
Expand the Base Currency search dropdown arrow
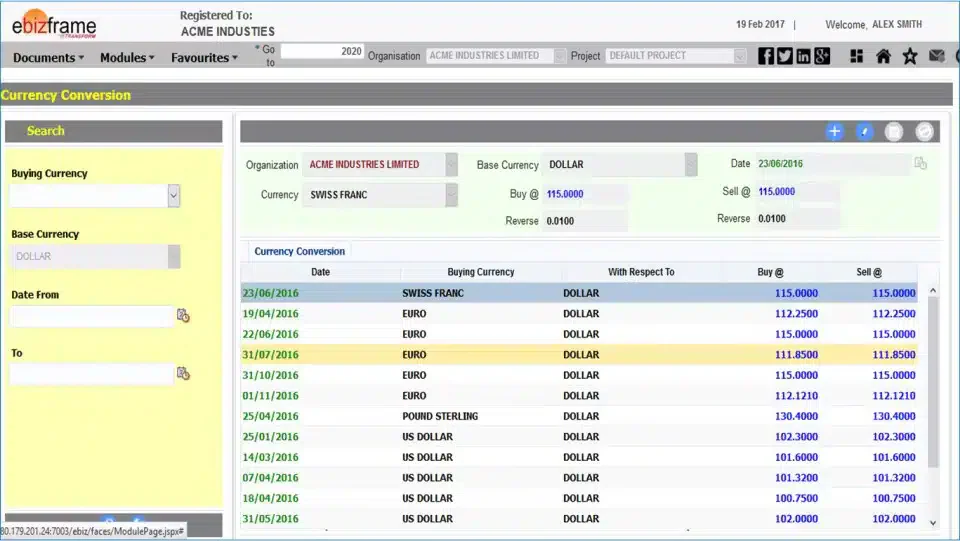pos(174,256)
